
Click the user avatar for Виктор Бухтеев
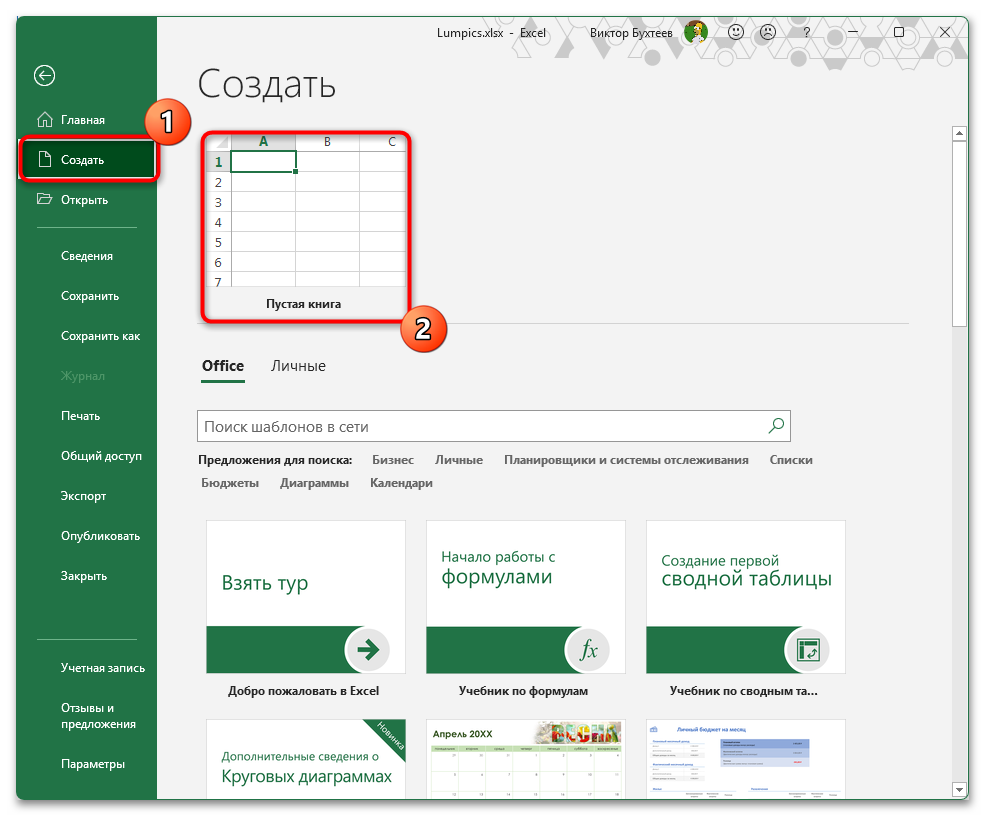tap(697, 32)
